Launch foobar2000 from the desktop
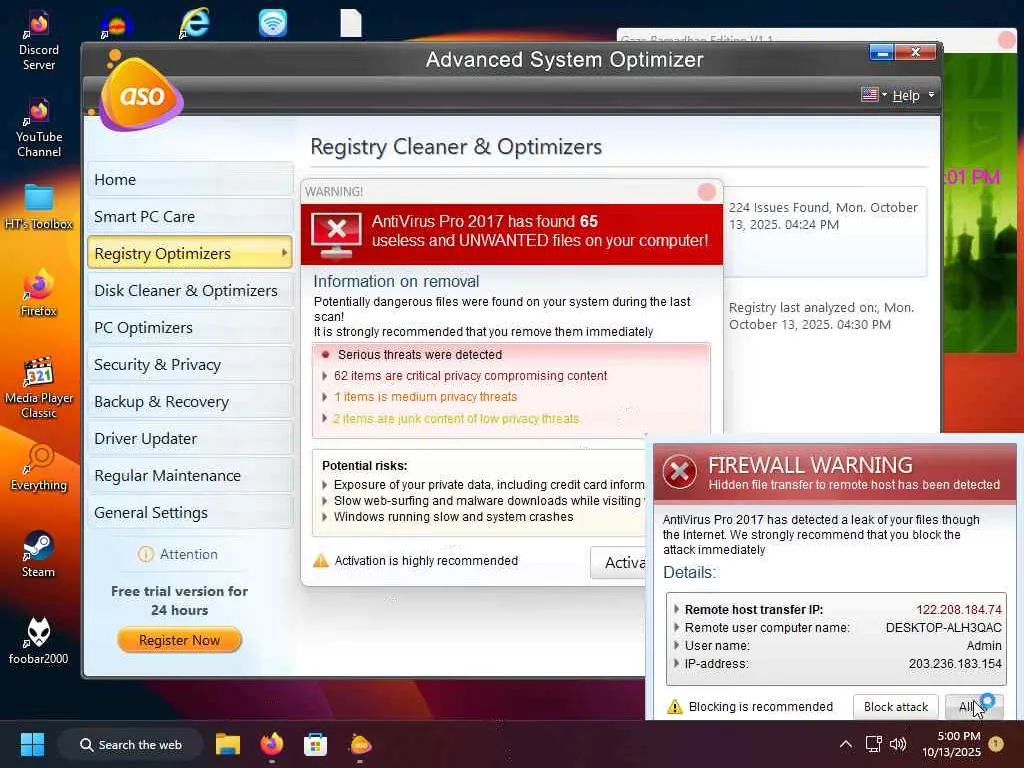 [x=39, y=641]
